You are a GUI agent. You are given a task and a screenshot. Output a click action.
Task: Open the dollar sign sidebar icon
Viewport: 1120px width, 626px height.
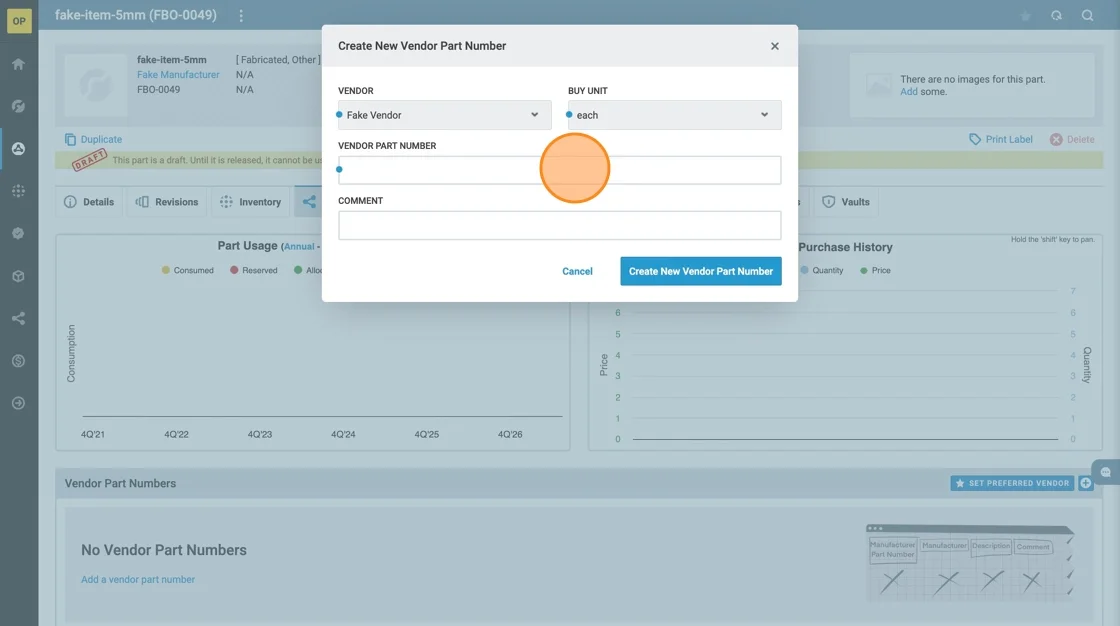pyautogui.click(x=18, y=361)
